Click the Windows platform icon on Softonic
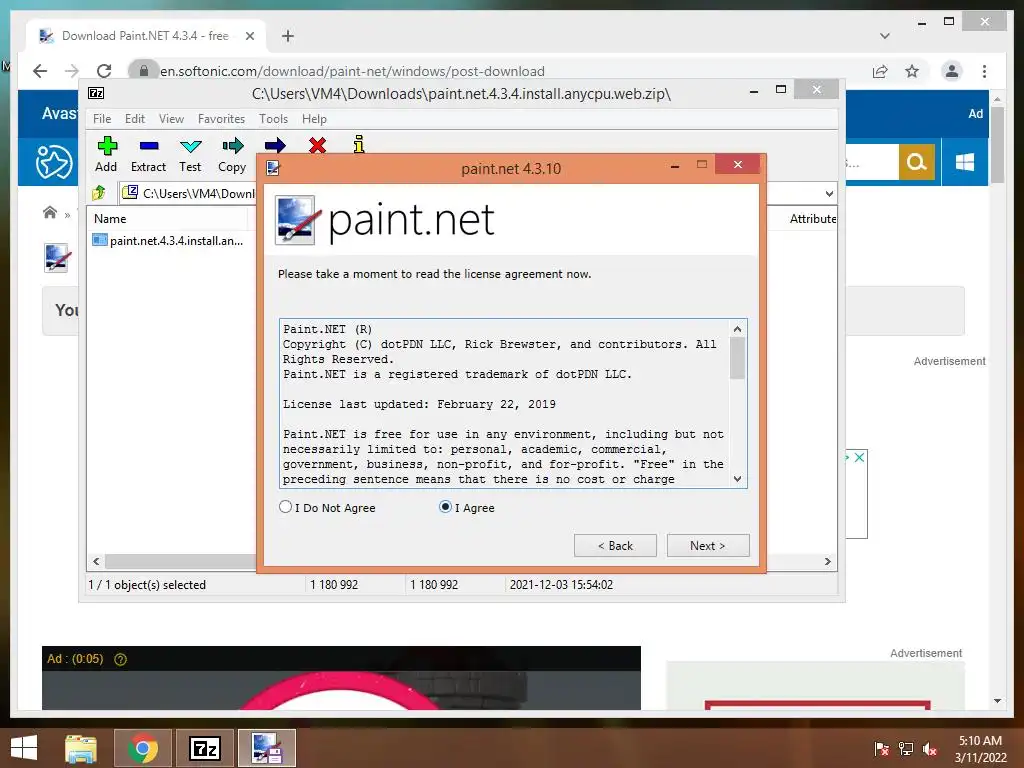The width and height of the screenshot is (1024, 768). (965, 161)
